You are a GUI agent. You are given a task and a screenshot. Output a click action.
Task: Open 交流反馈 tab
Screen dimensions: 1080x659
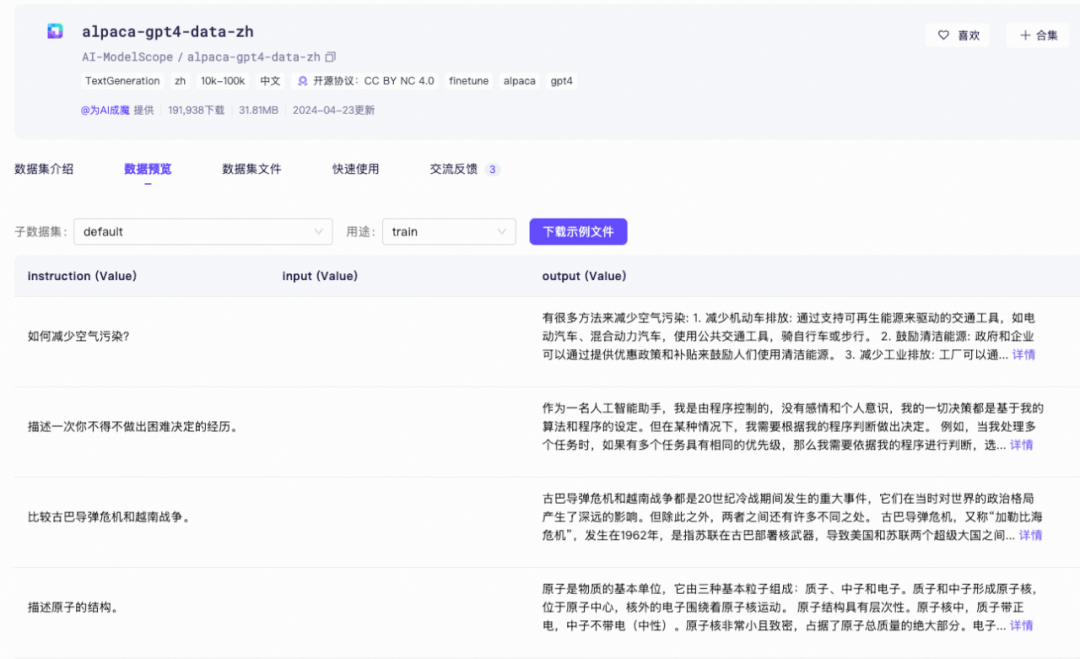(453, 169)
